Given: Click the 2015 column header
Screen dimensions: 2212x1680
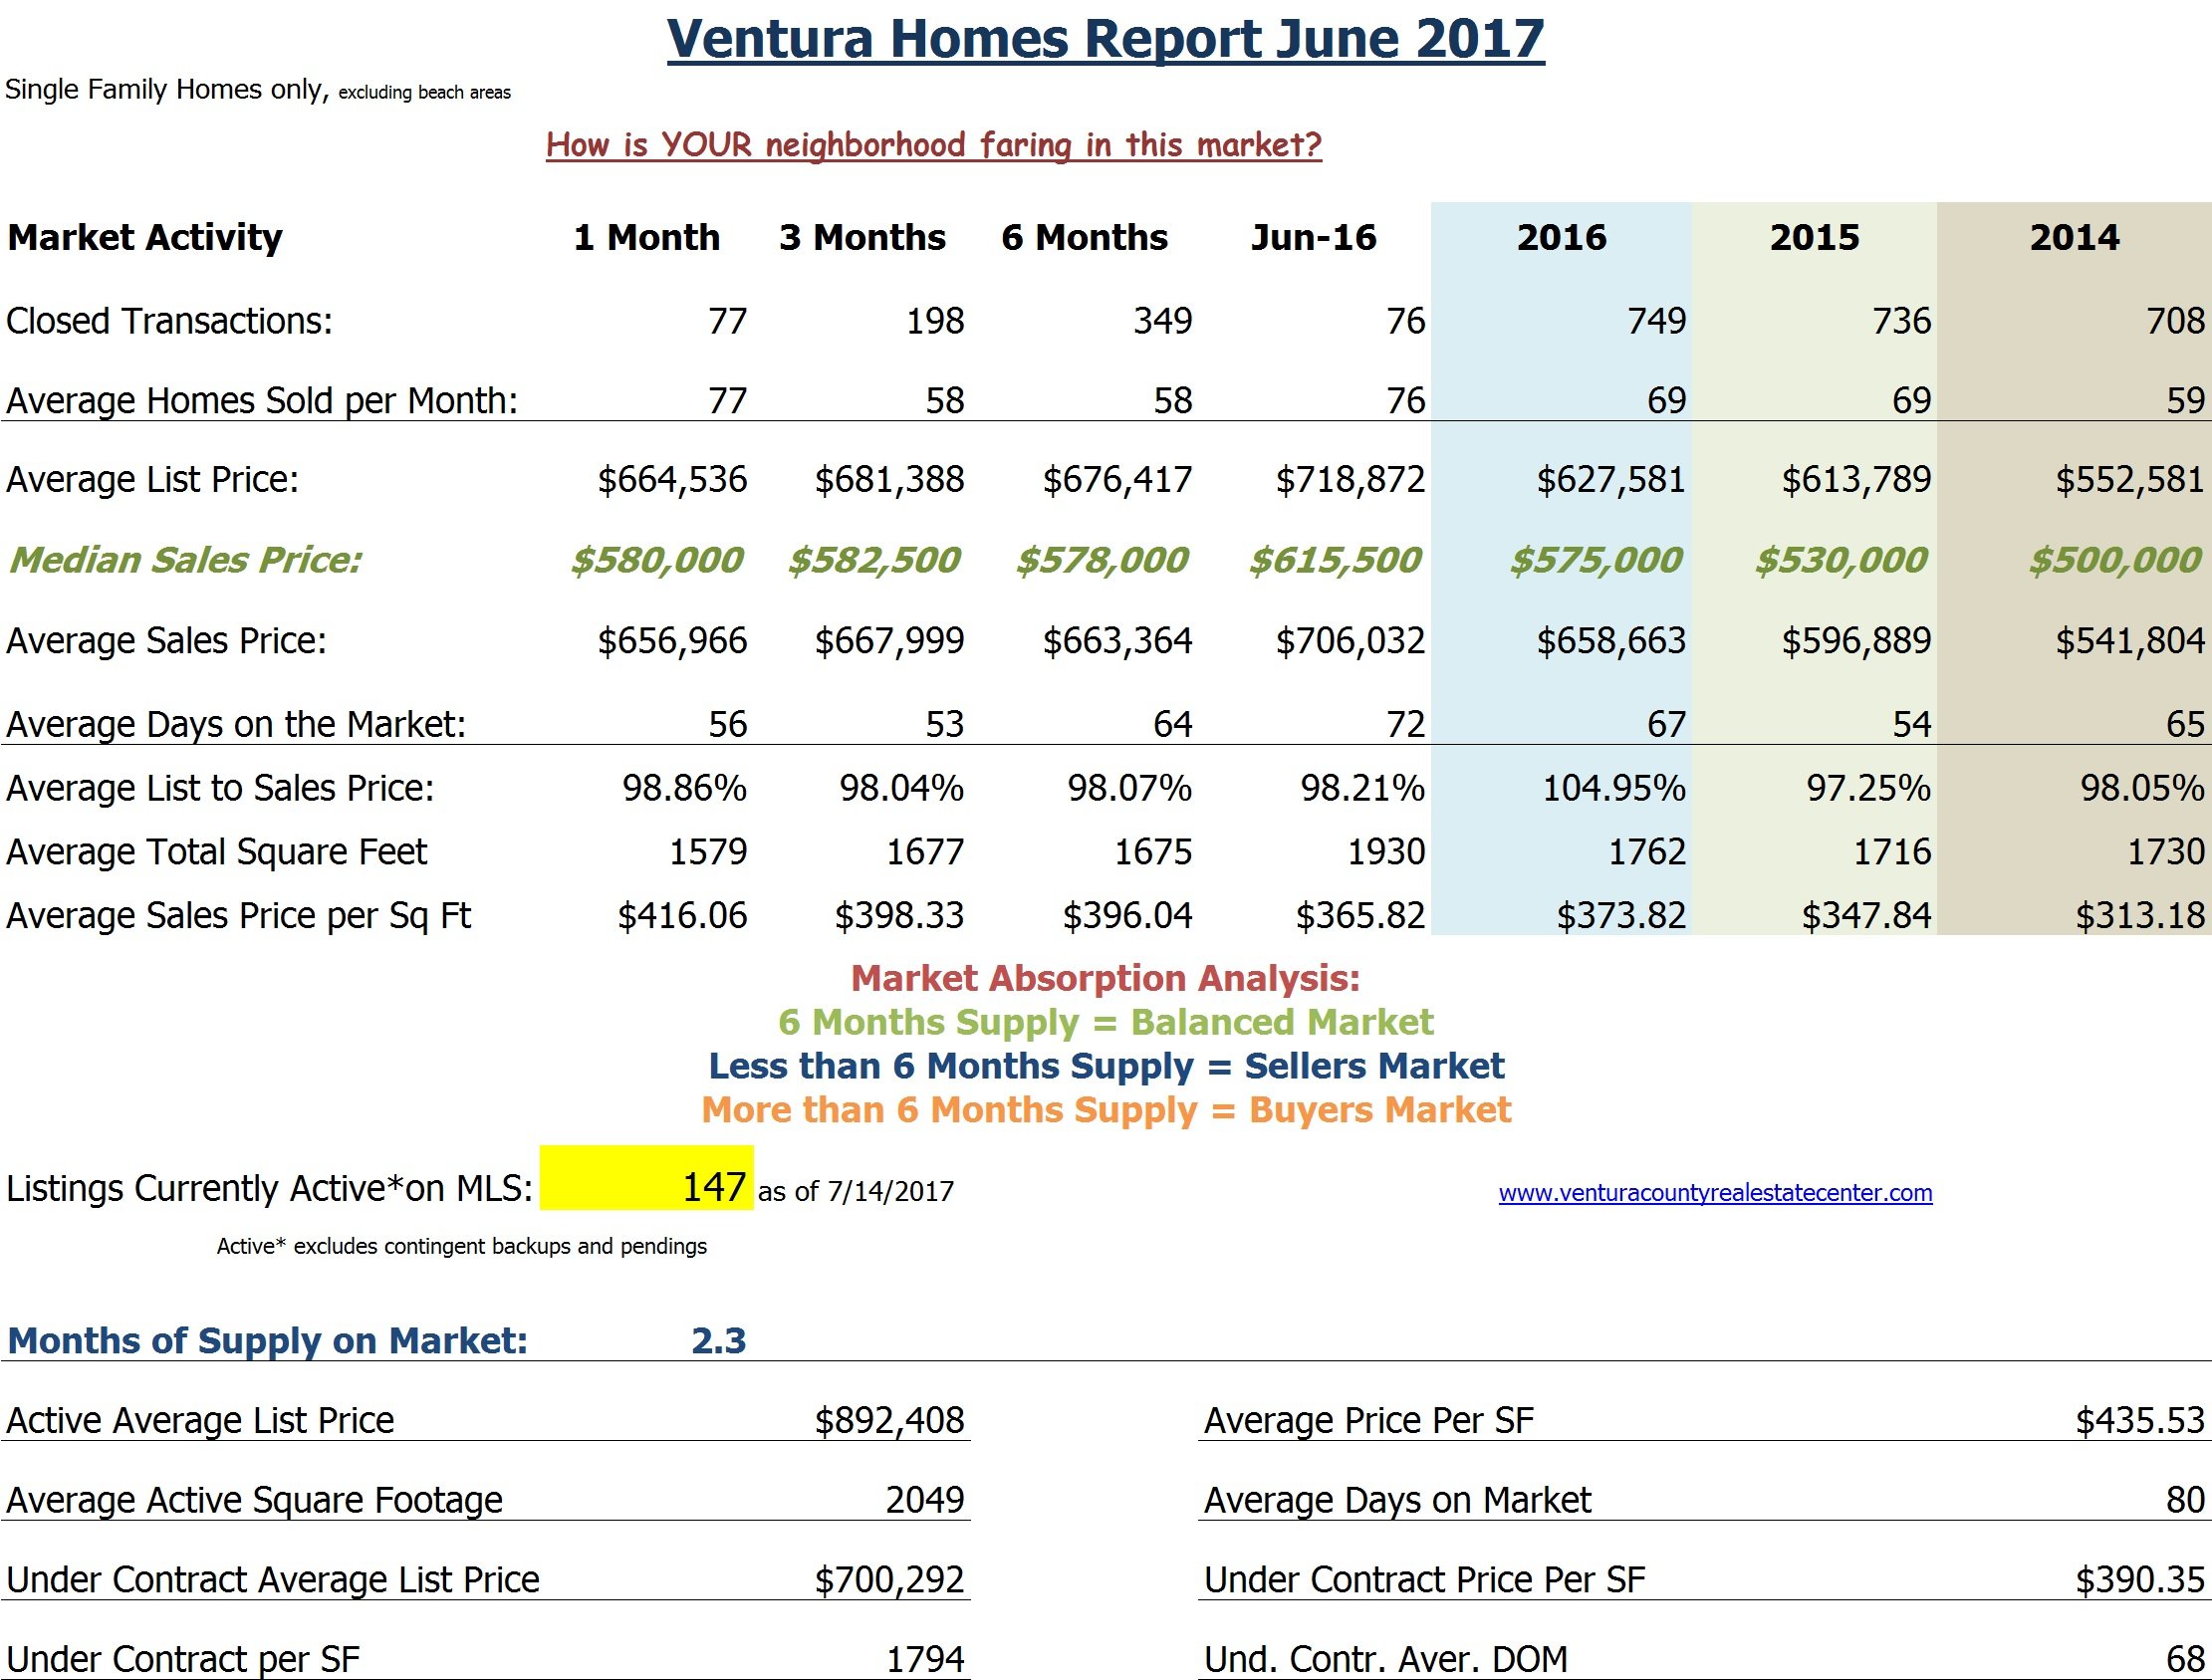Looking at the screenshot, I should point(1814,237).
